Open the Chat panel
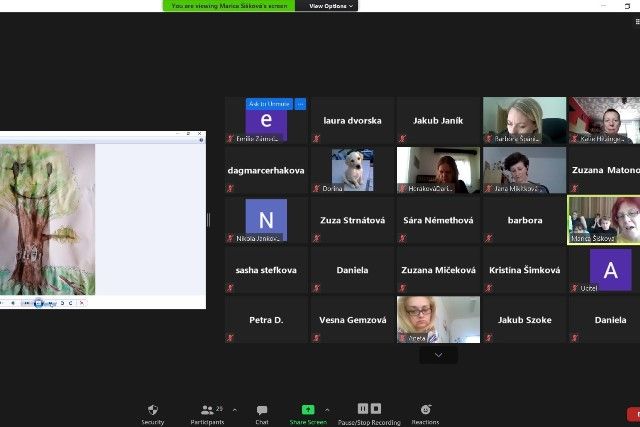640x427 pixels. pos(262,410)
